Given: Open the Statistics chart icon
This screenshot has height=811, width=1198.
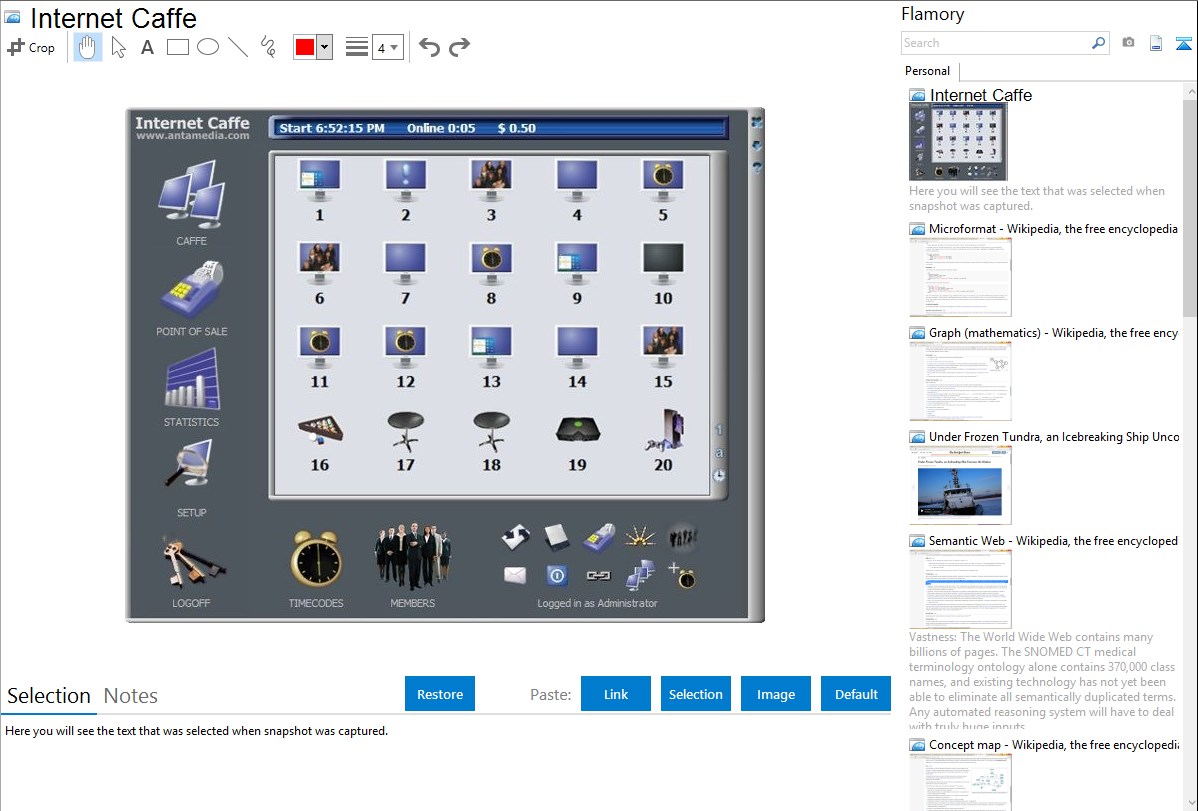Looking at the screenshot, I should coord(192,379).
